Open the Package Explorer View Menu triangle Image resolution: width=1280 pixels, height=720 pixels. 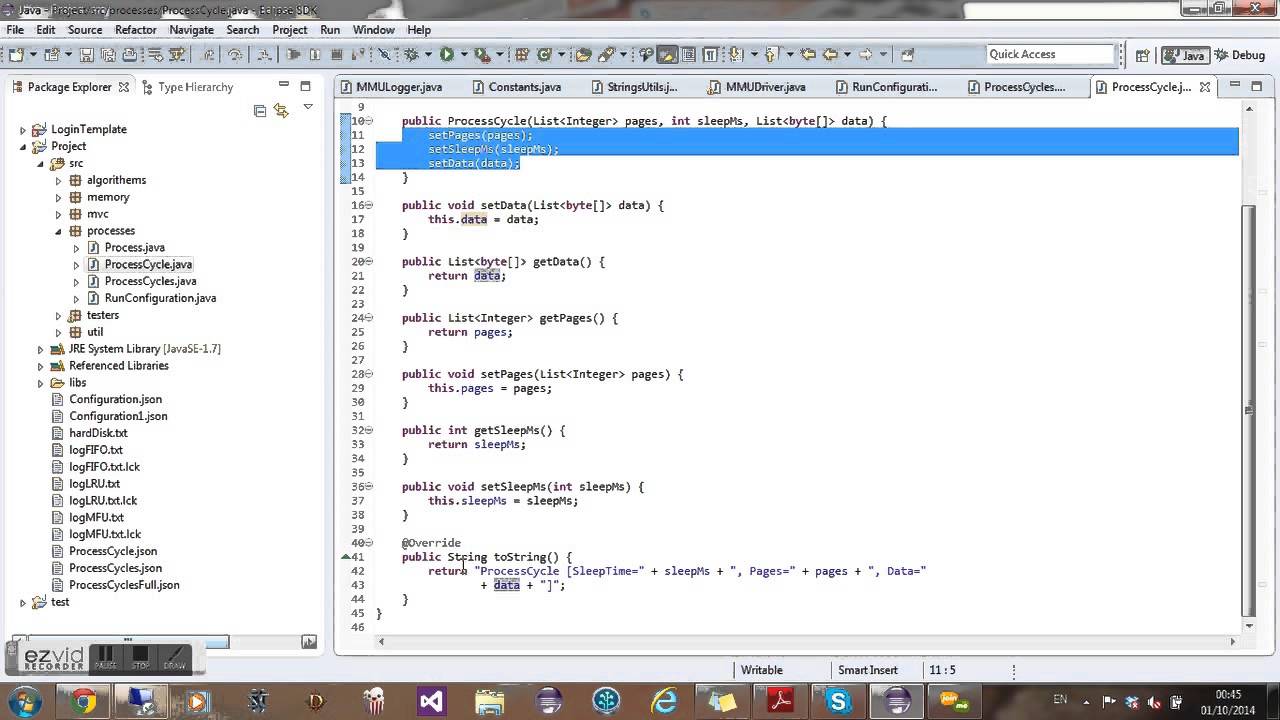(x=308, y=107)
